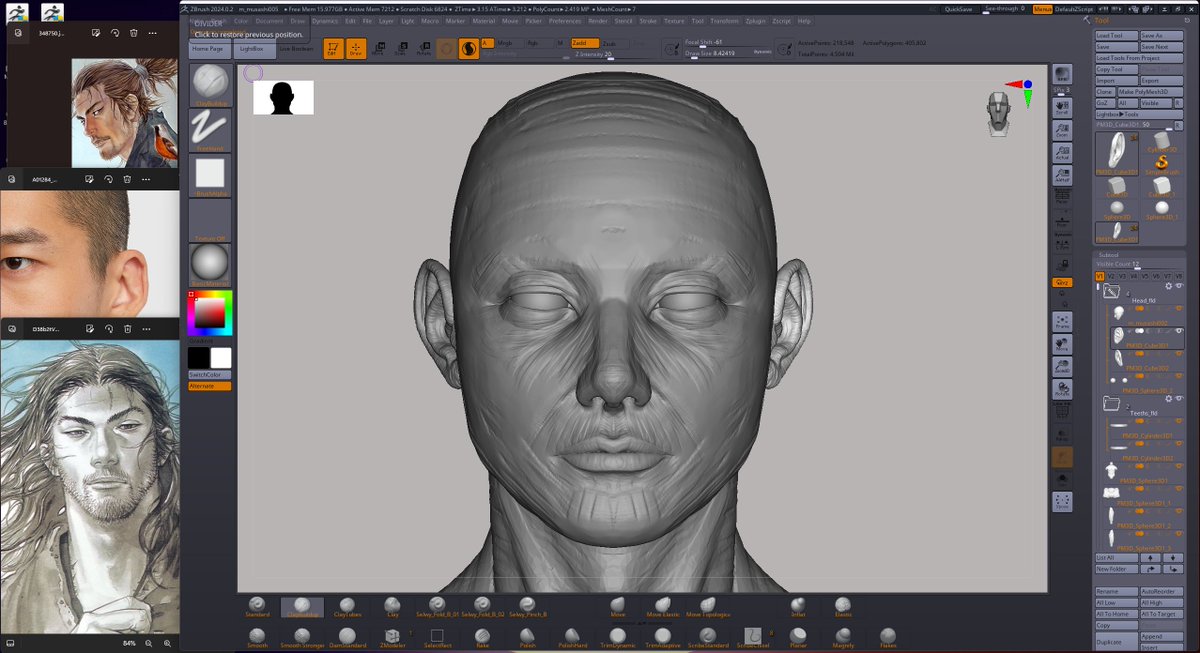1200x653 pixels.
Task: Select the Magnify brush
Action: point(843,638)
